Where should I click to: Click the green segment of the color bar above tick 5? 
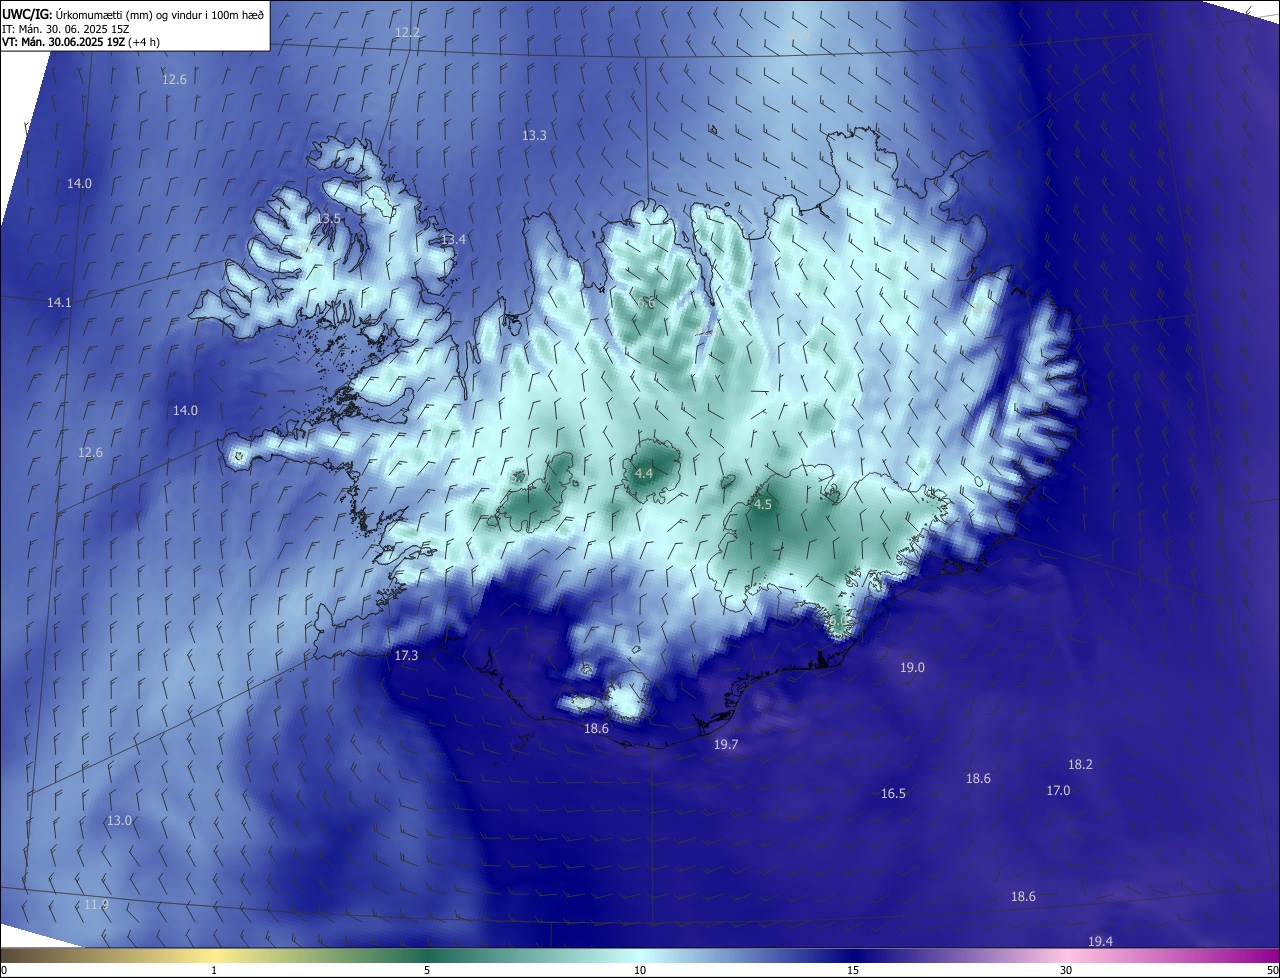[x=427, y=956]
